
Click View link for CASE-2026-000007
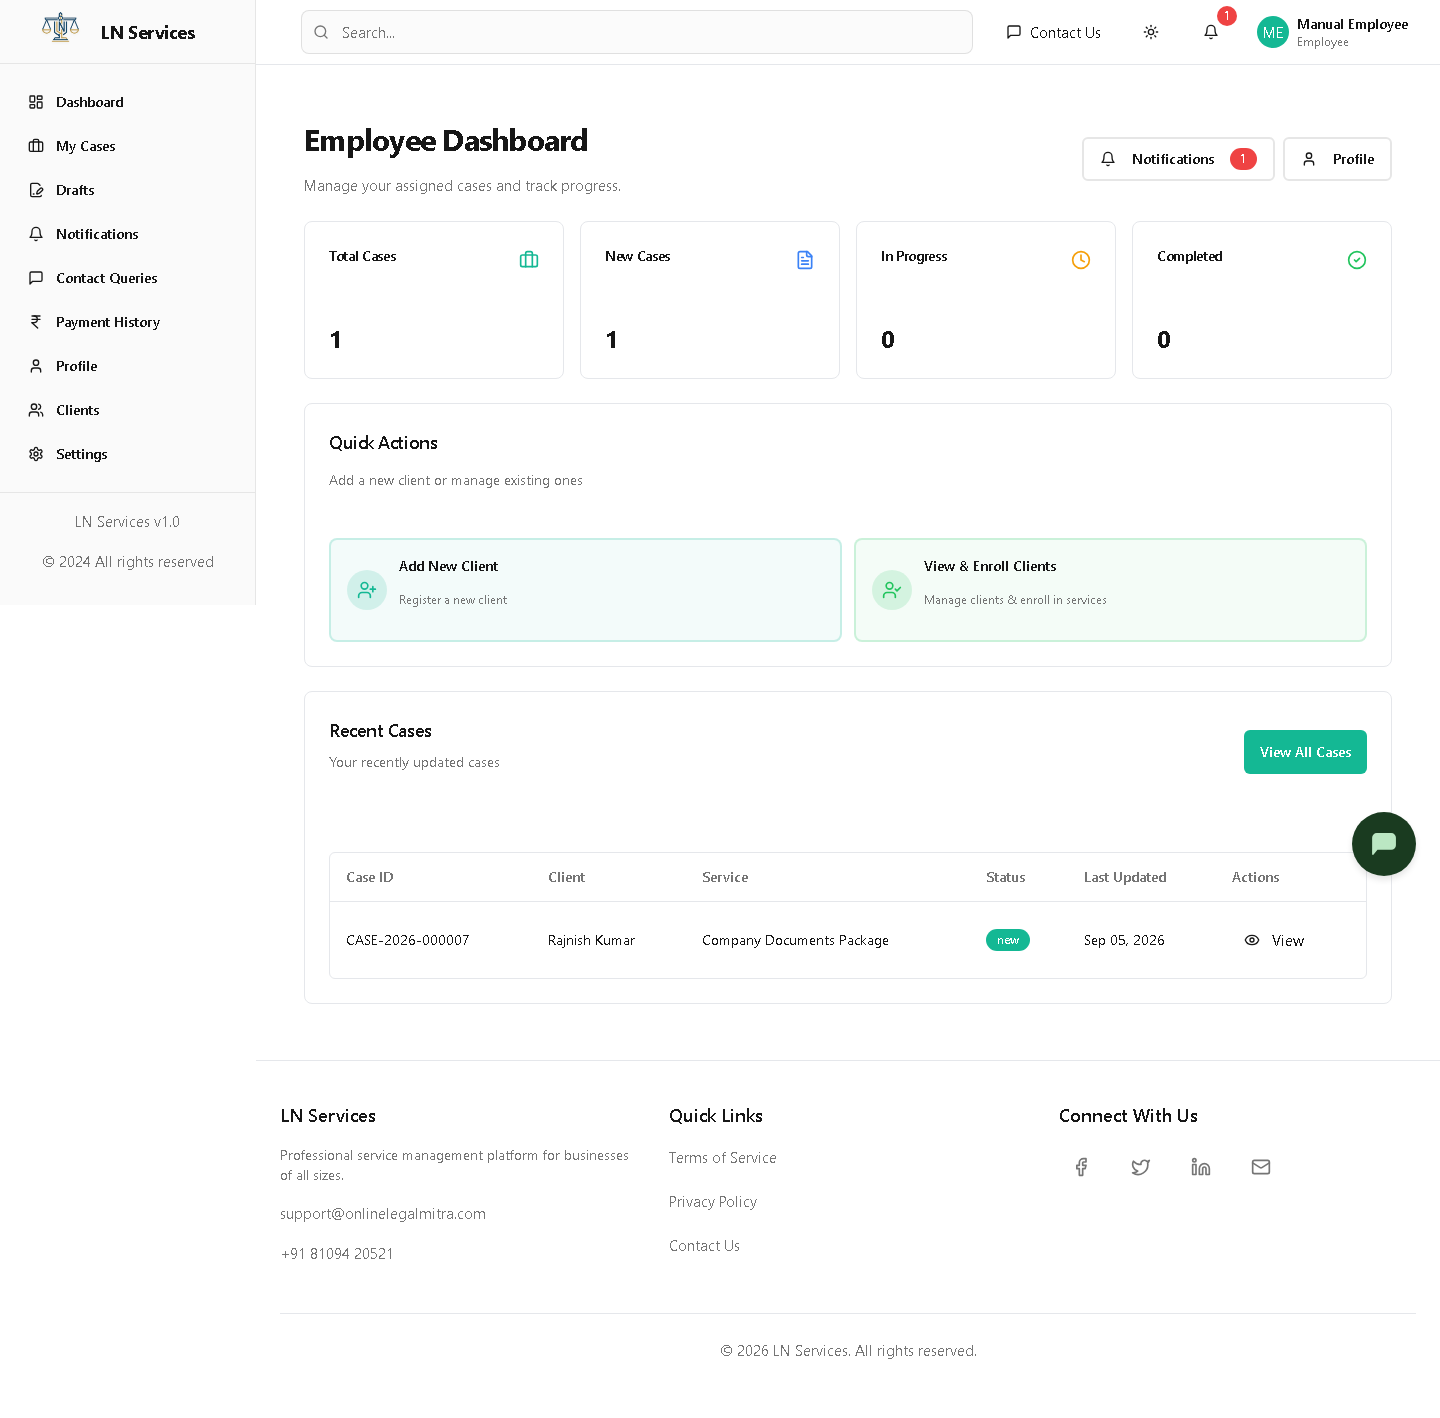[x=1274, y=940]
